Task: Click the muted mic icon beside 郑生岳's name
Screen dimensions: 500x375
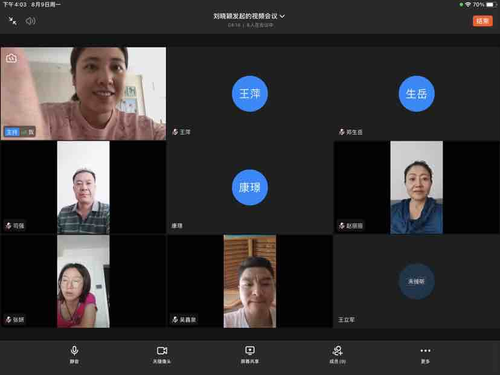Action: [x=342, y=132]
